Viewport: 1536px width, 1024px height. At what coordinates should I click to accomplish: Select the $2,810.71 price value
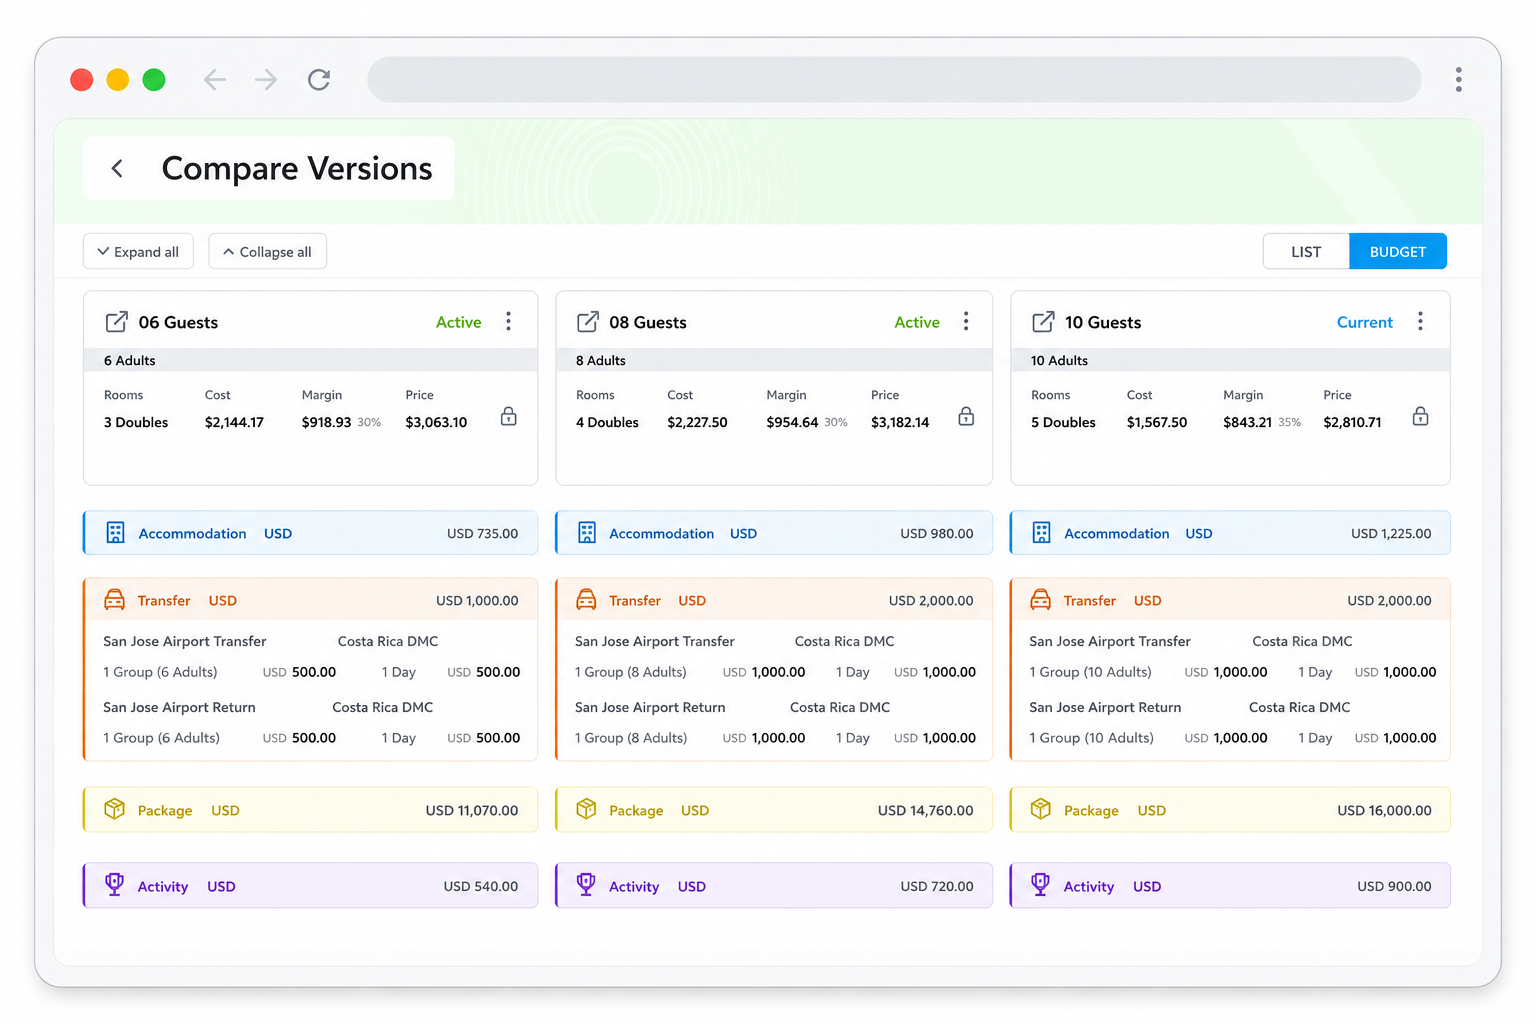click(1352, 422)
